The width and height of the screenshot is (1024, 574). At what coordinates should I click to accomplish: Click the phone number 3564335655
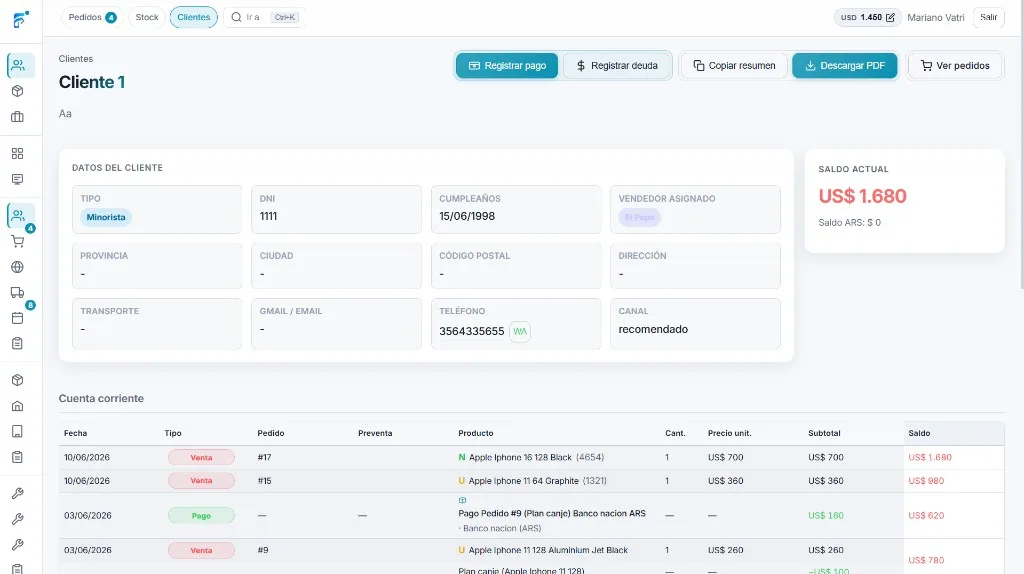(472, 331)
